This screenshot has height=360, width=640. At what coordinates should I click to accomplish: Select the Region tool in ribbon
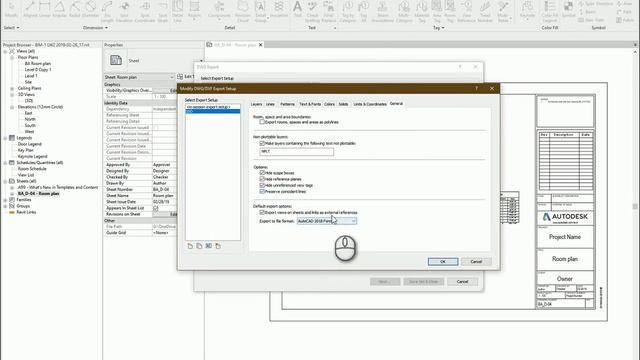click(x=194, y=10)
